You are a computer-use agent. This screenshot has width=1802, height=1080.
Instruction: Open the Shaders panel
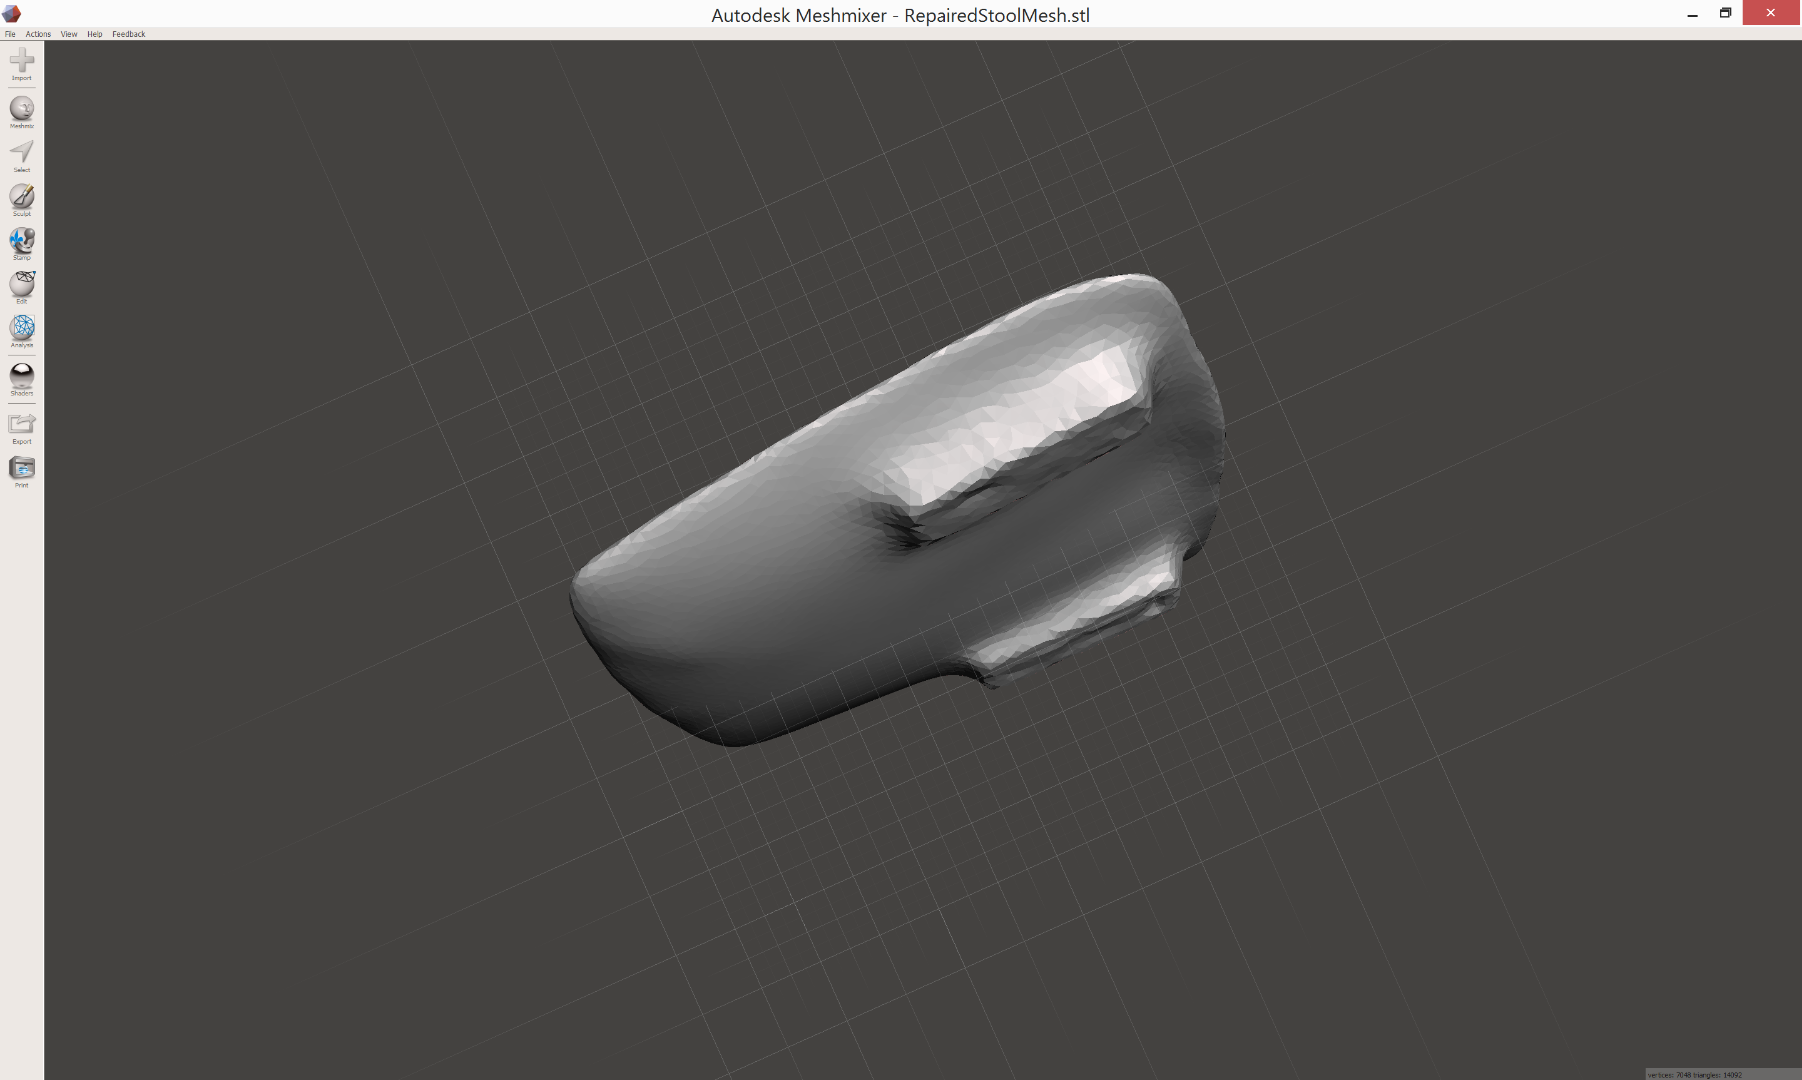[x=22, y=377]
